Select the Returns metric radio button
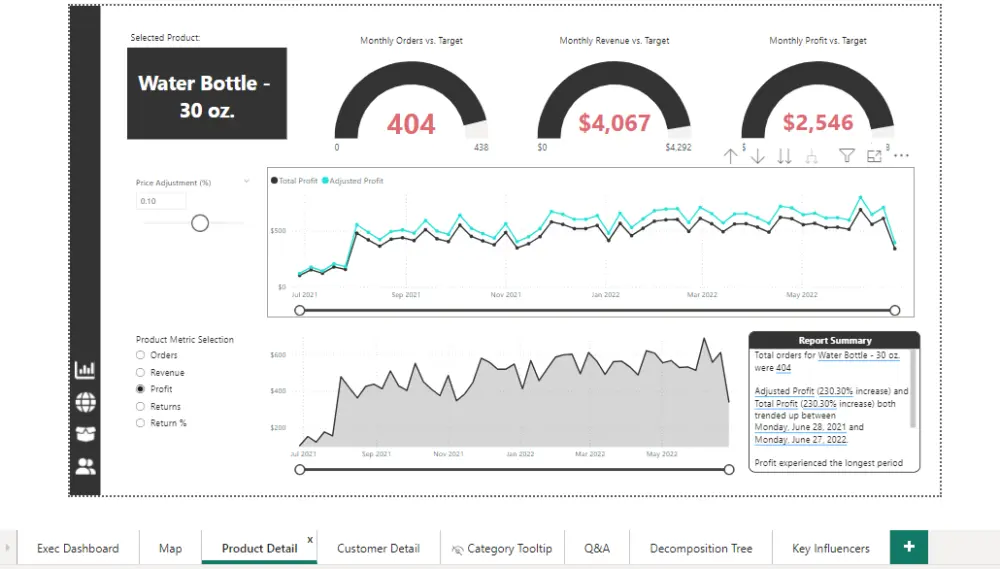 [x=140, y=406]
